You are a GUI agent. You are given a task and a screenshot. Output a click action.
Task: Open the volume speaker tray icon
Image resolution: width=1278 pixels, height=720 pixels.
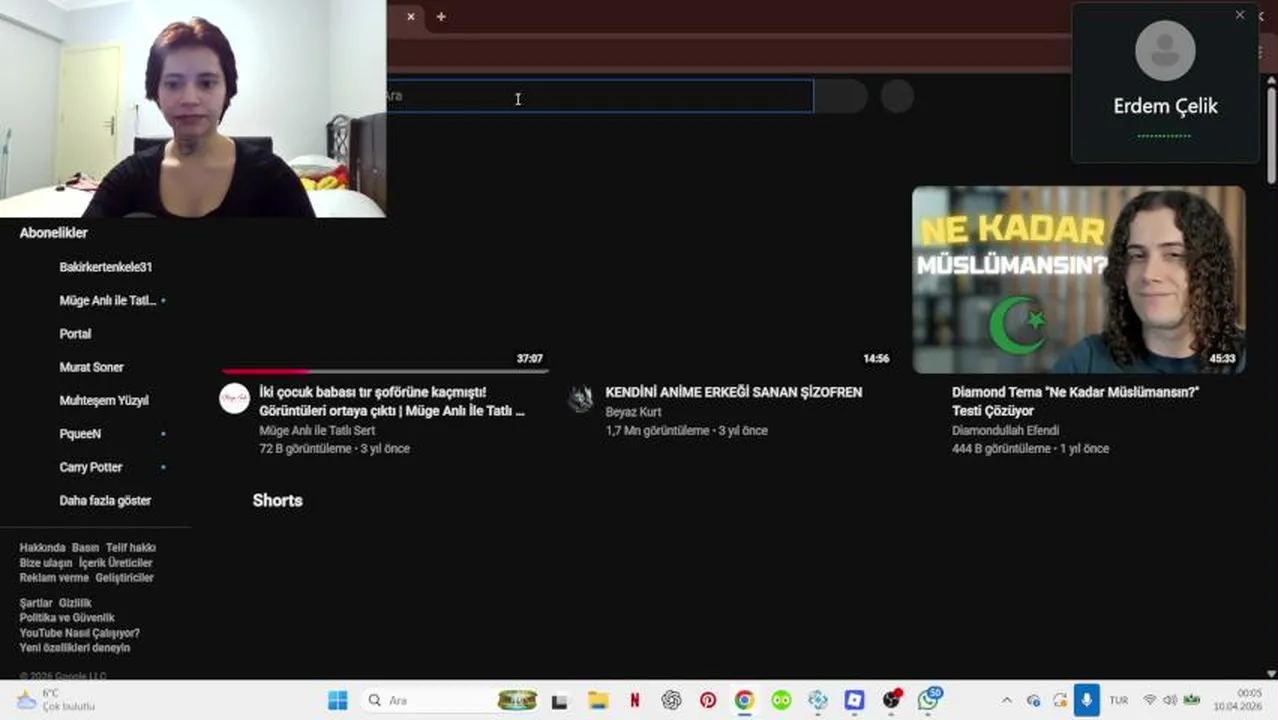click(x=1170, y=700)
